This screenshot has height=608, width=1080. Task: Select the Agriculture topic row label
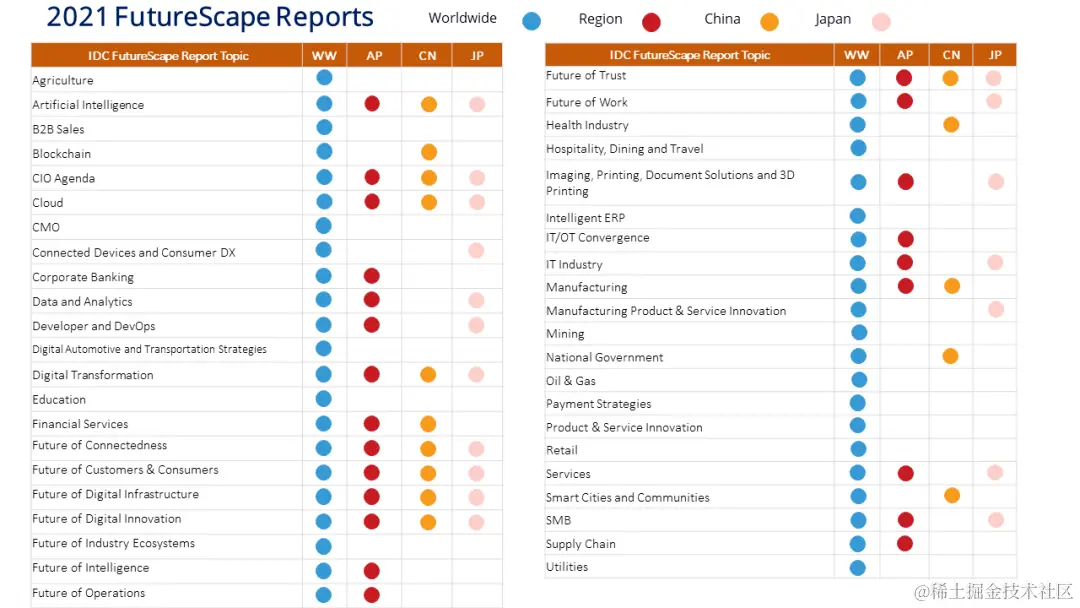pos(63,81)
